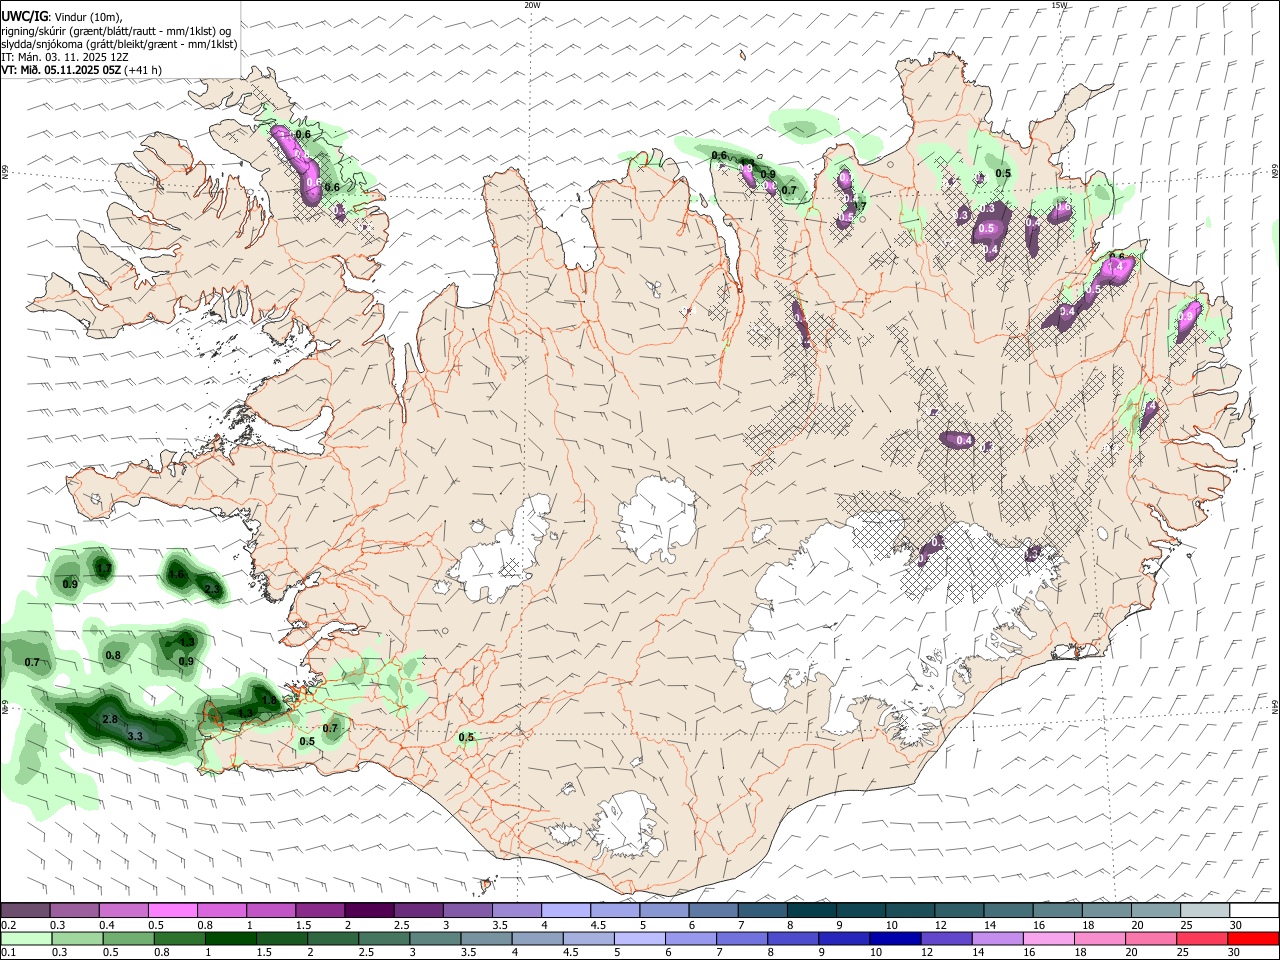Viewport: 1280px width, 960px height.
Task: Select the violet 14–16 rain legend swatch
Action: [x=997, y=939]
